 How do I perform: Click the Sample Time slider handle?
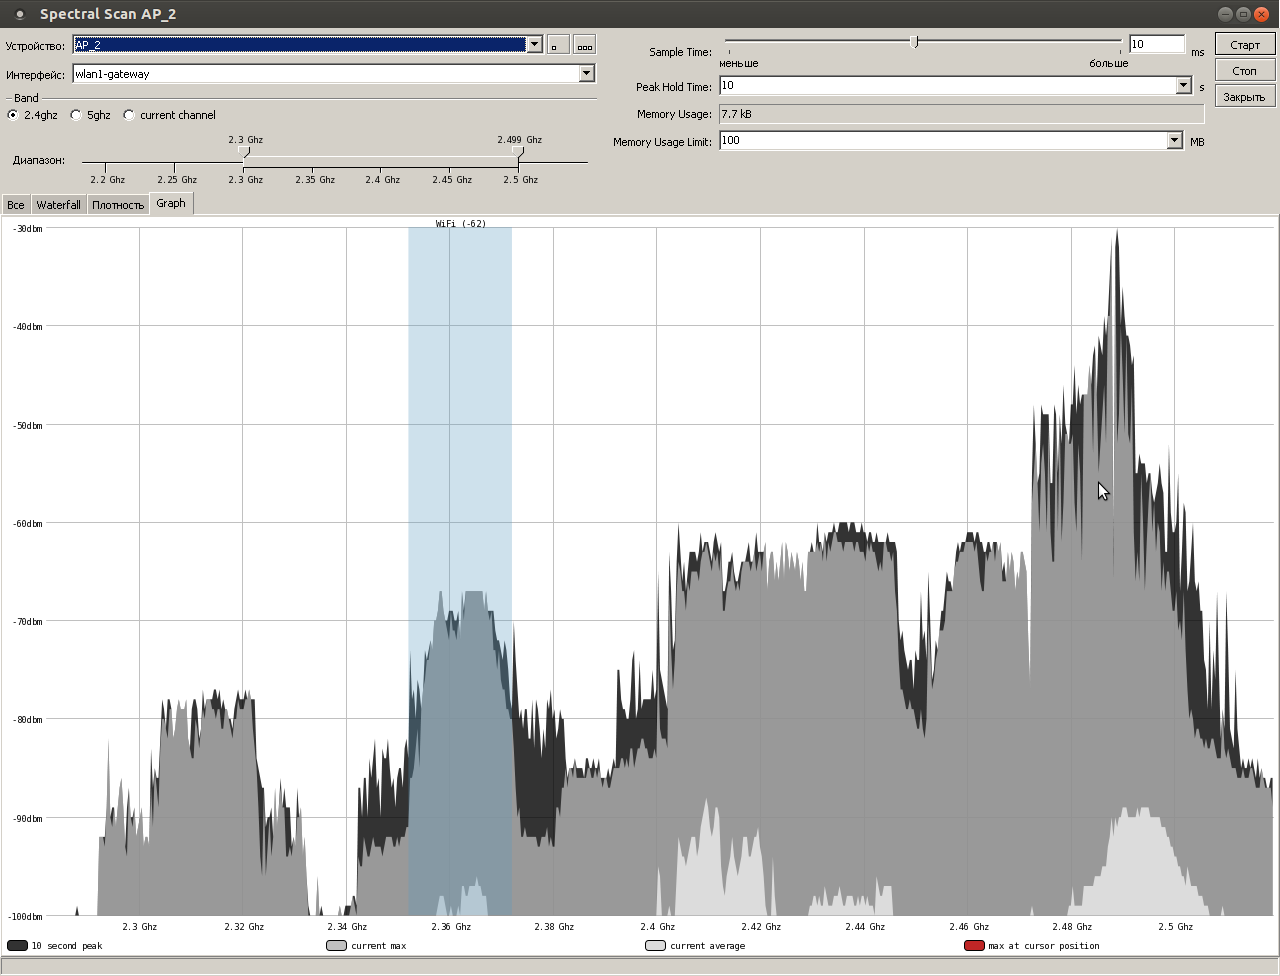[914, 42]
